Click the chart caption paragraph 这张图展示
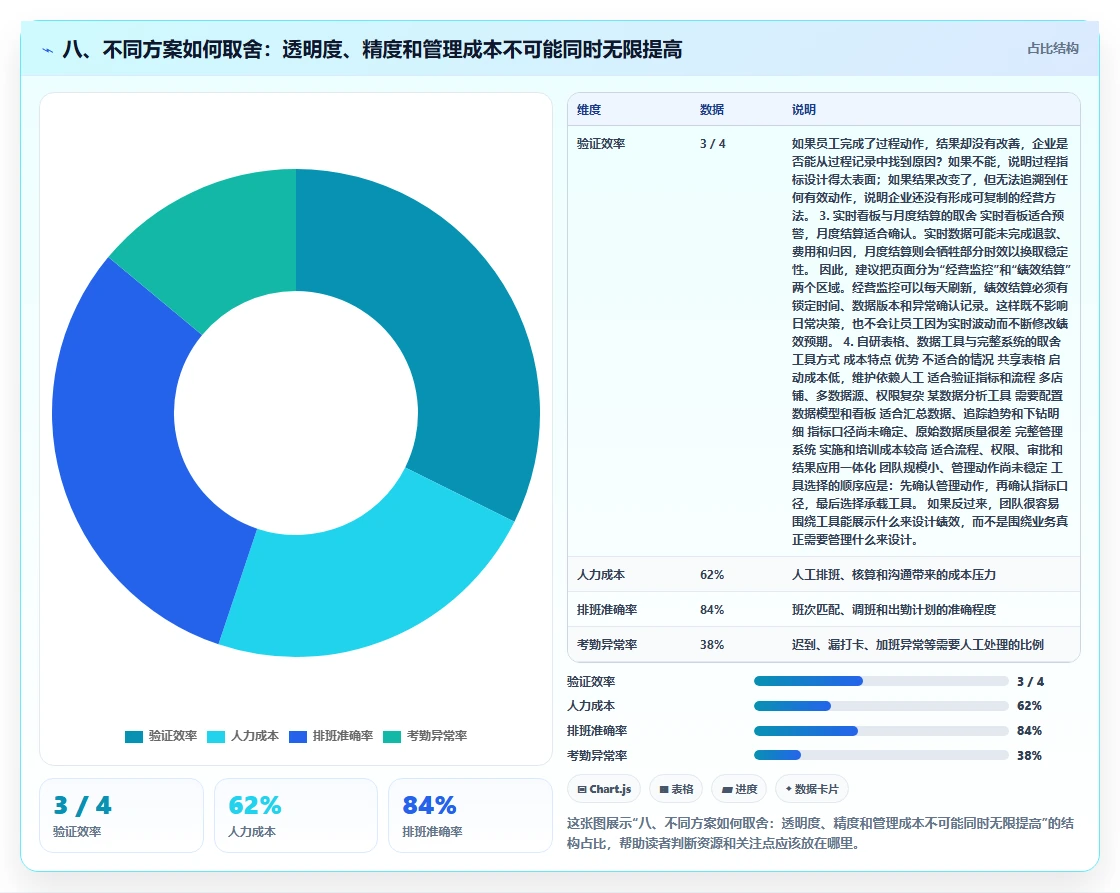The height and width of the screenshot is (893, 1120). pos(820,833)
